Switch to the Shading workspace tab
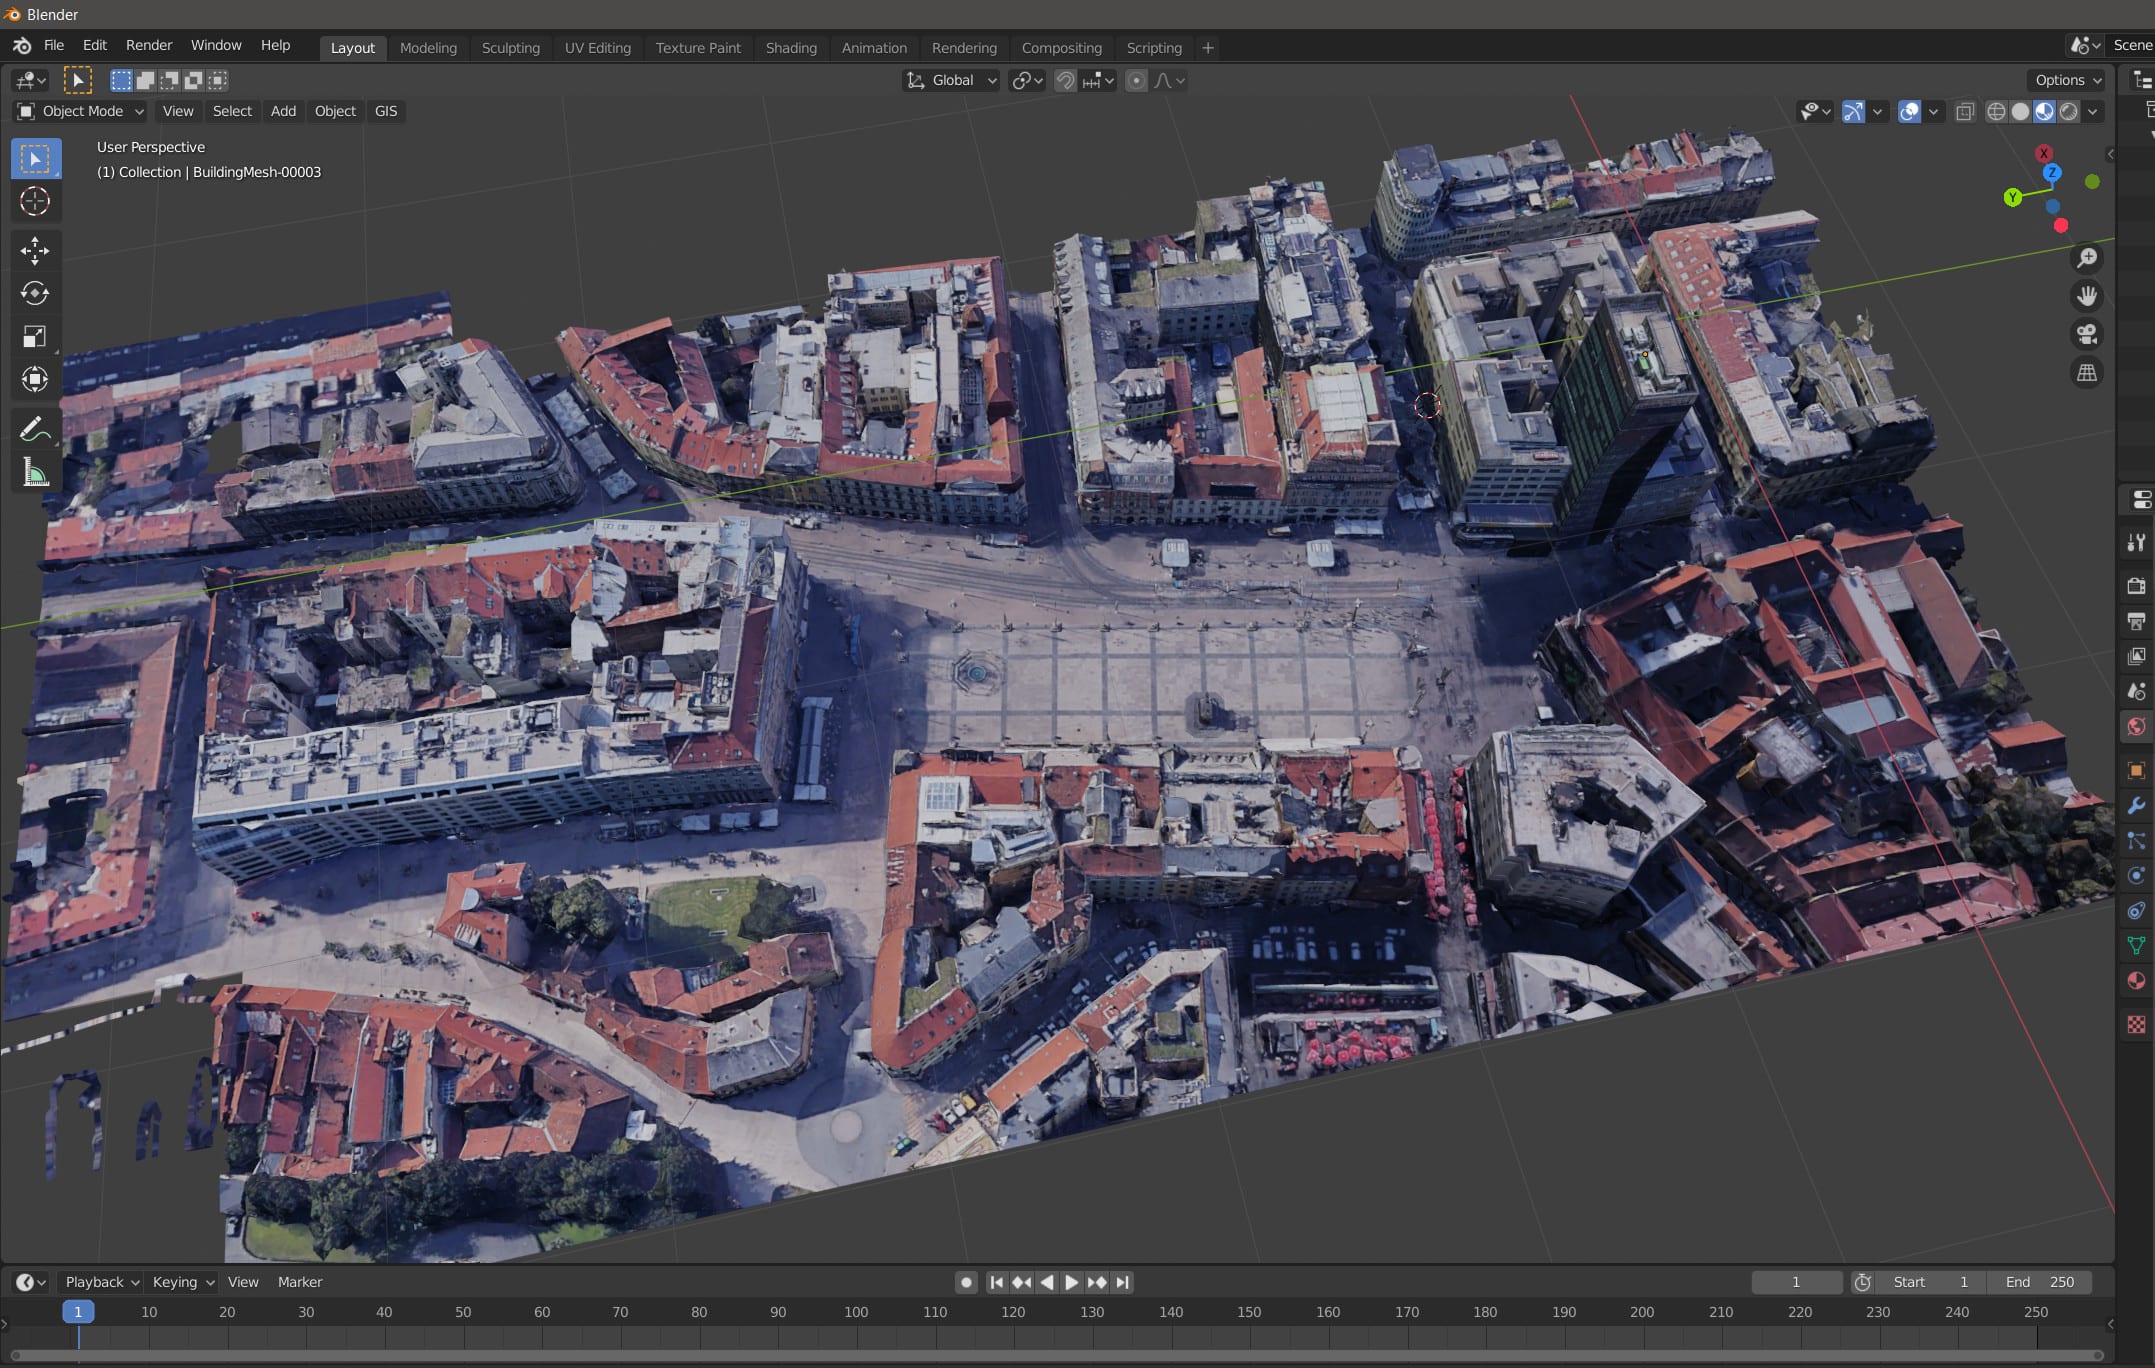This screenshot has width=2155, height=1368. coord(791,48)
